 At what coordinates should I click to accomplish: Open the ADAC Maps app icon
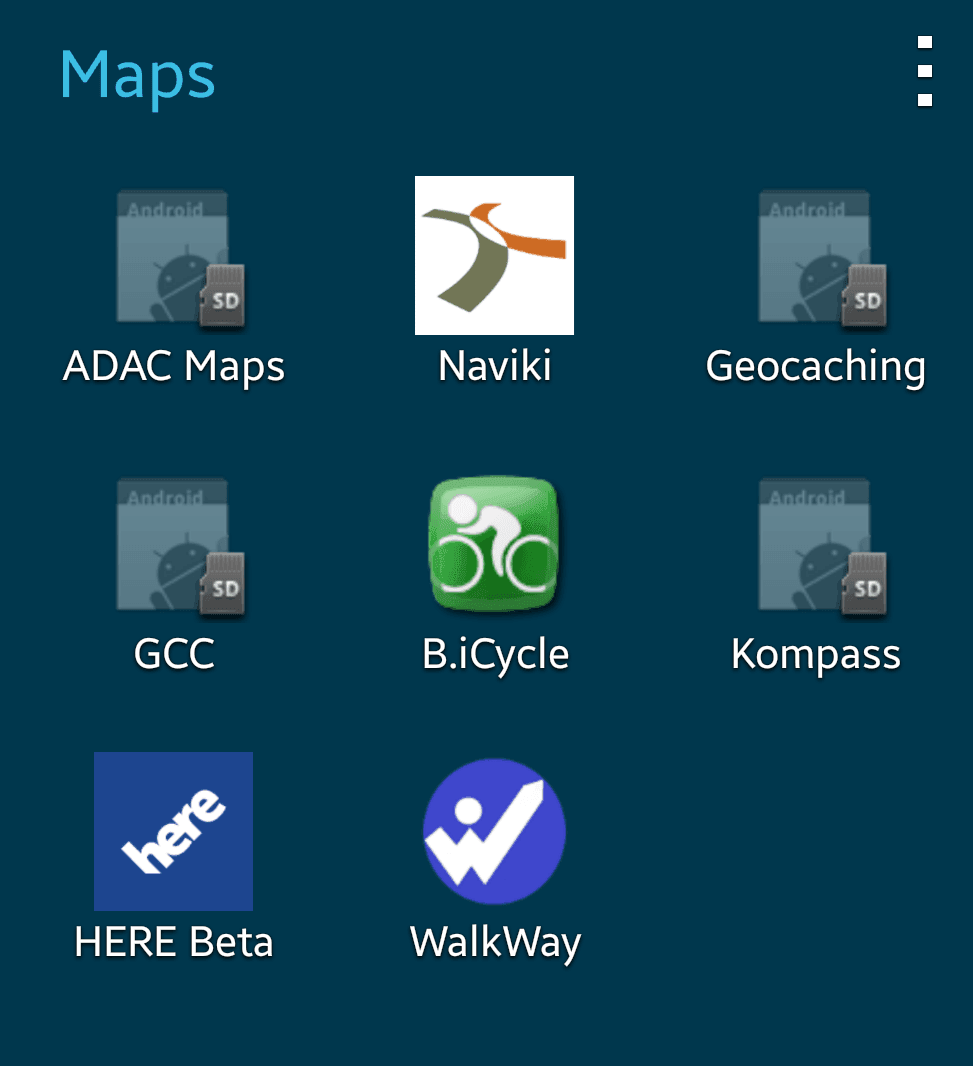point(180,260)
